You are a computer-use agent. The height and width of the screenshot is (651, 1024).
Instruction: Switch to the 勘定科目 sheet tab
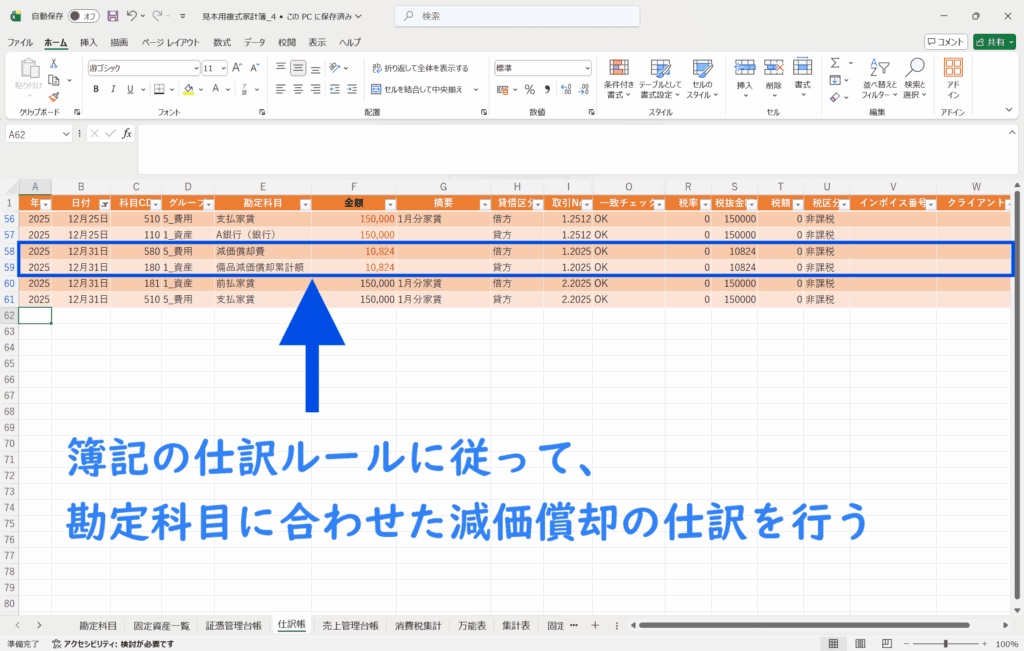point(97,625)
